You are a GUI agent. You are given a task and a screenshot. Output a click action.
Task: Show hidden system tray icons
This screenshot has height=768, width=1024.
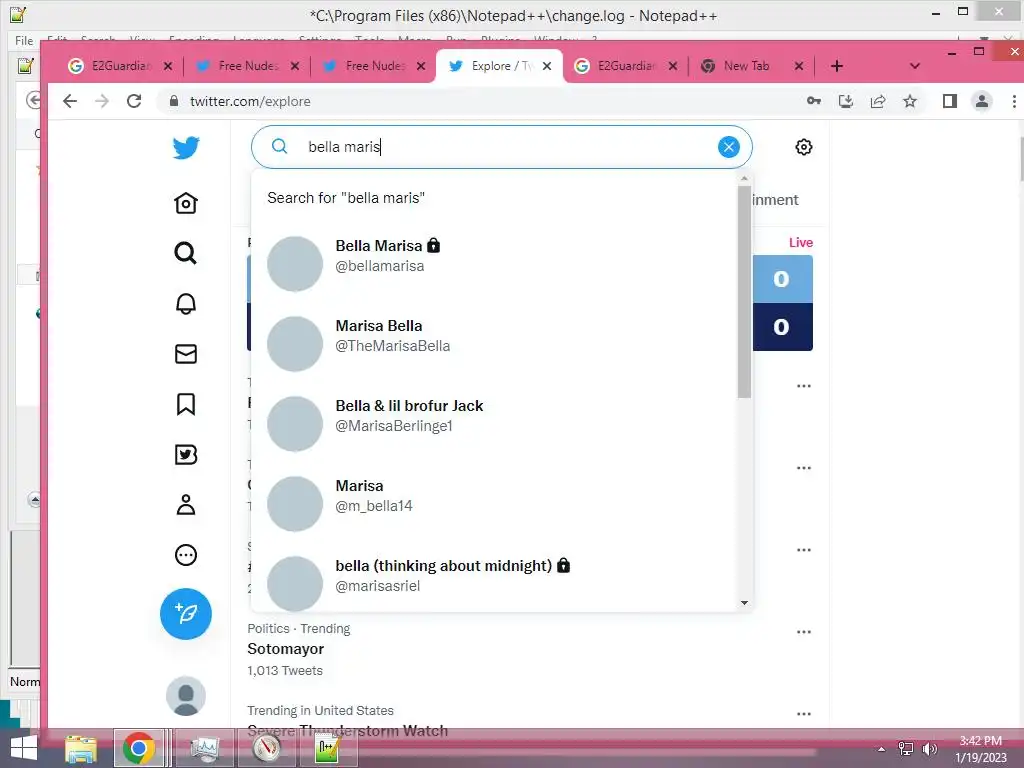click(x=881, y=748)
